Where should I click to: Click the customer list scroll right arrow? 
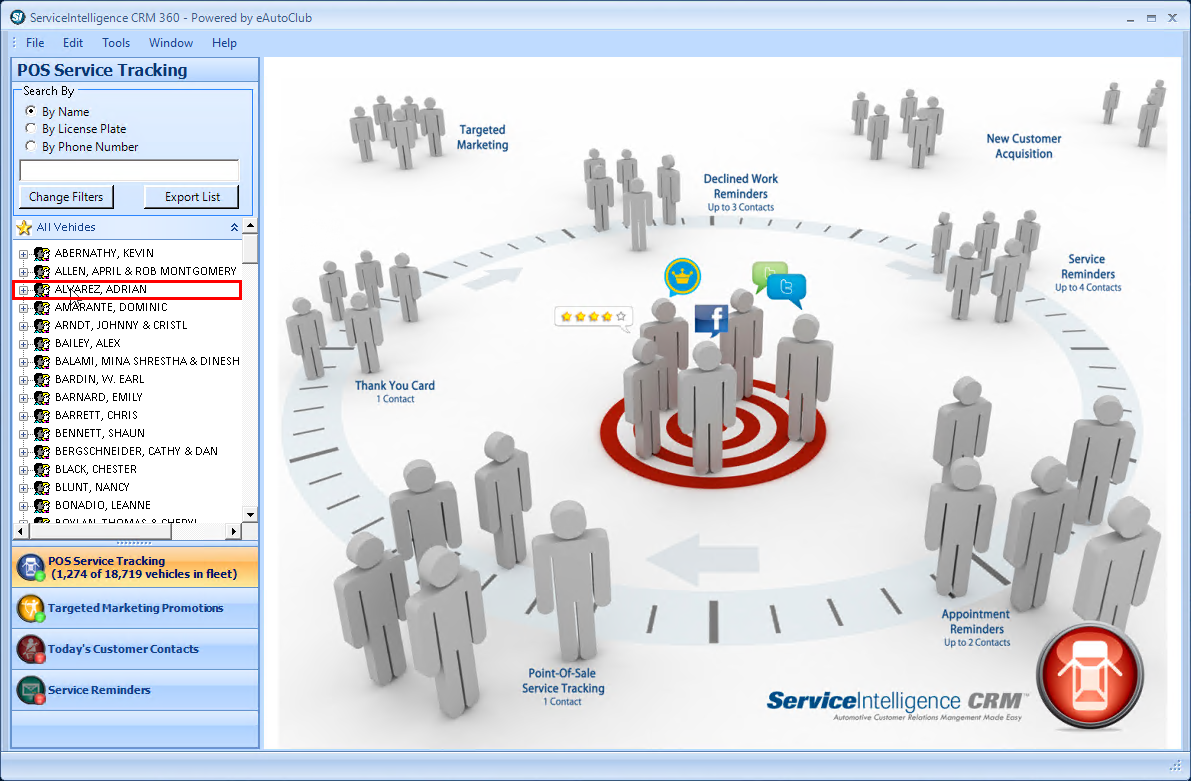pyautogui.click(x=234, y=531)
